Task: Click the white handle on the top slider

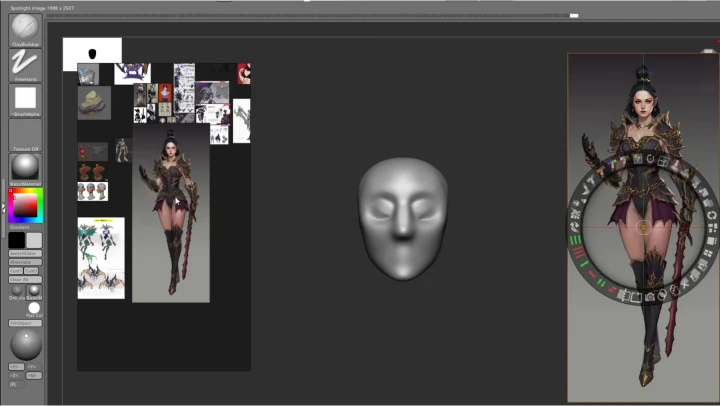Action: point(574,16)
